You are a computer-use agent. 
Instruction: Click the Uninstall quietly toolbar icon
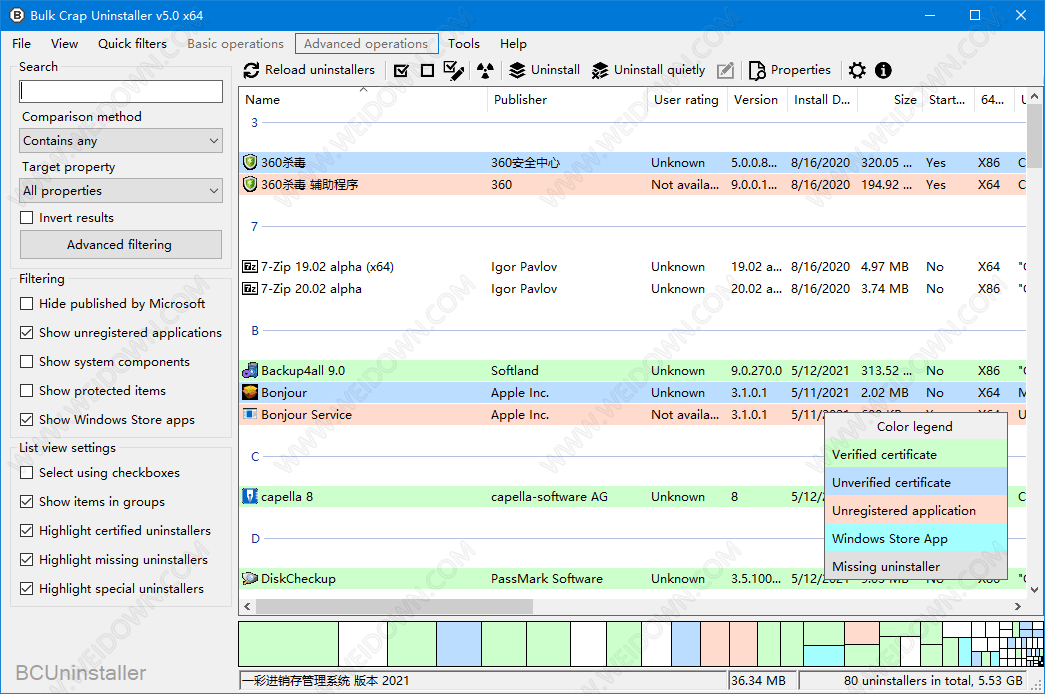coord(600,70)
